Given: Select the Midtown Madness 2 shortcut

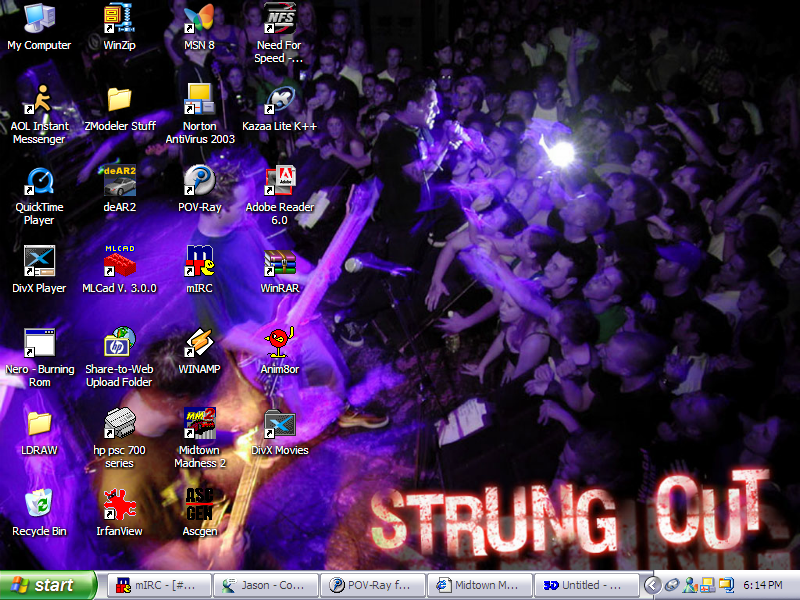Looking at the screenshot, I should [199, 424].
